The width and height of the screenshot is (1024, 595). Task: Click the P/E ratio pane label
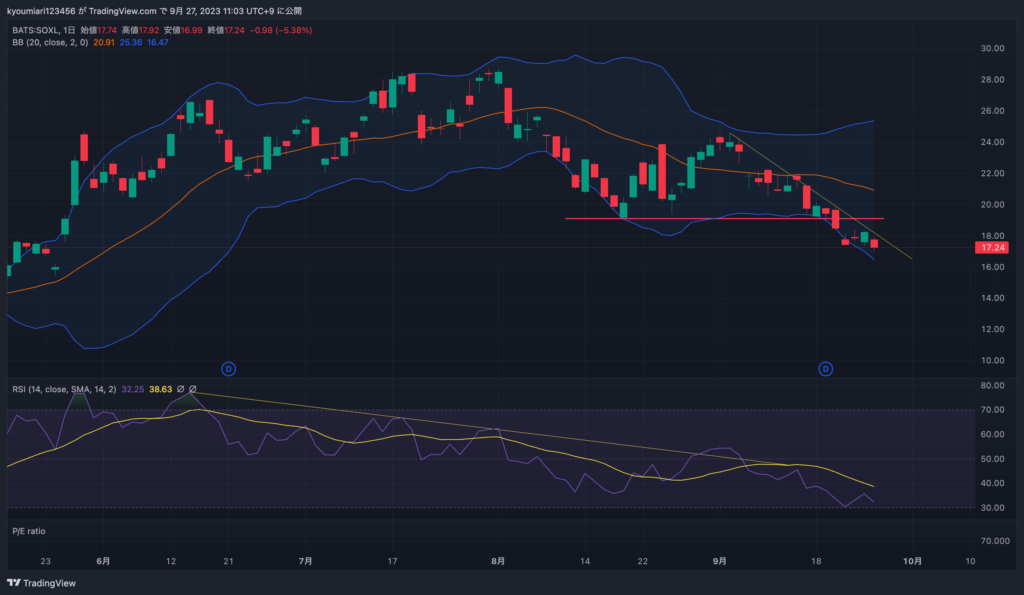point(29,531)
